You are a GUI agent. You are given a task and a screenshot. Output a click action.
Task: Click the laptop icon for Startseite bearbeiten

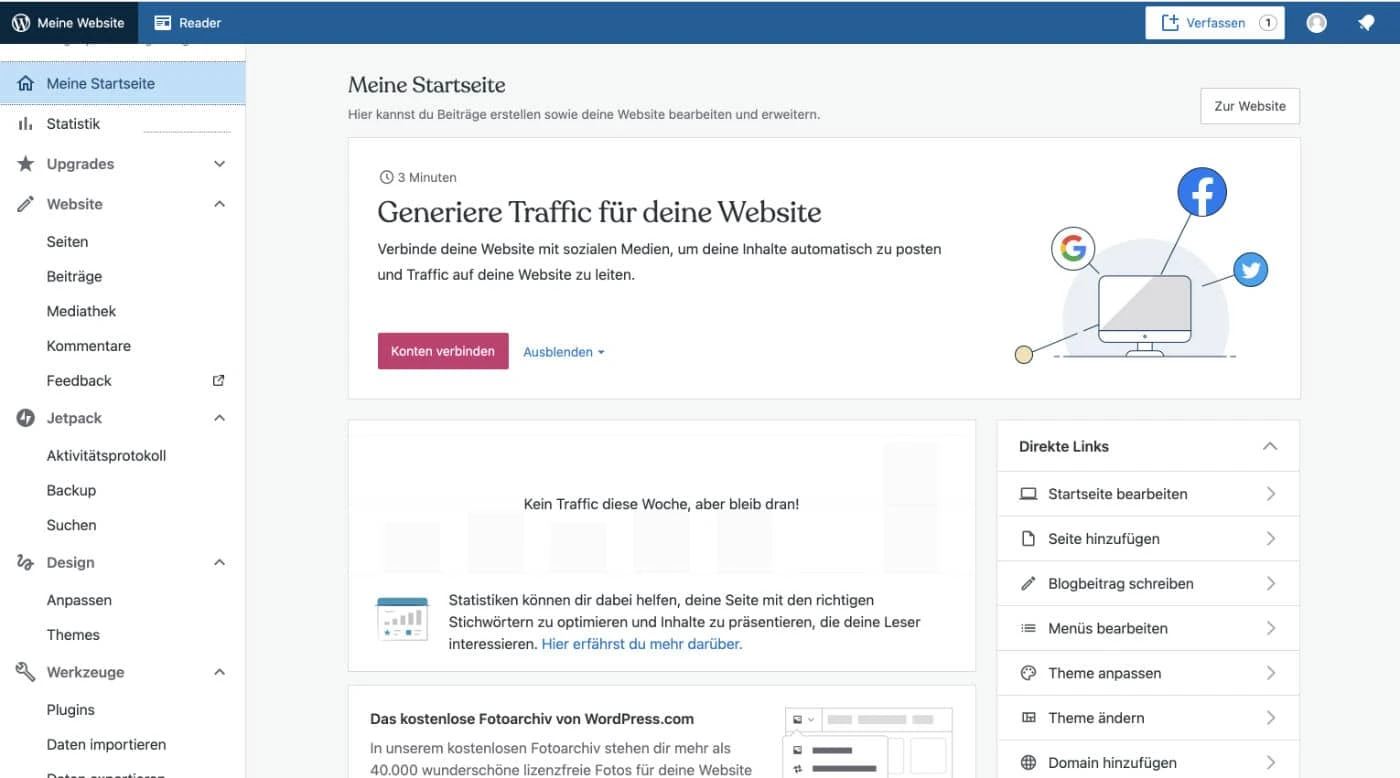click(x=1028, y=494)
